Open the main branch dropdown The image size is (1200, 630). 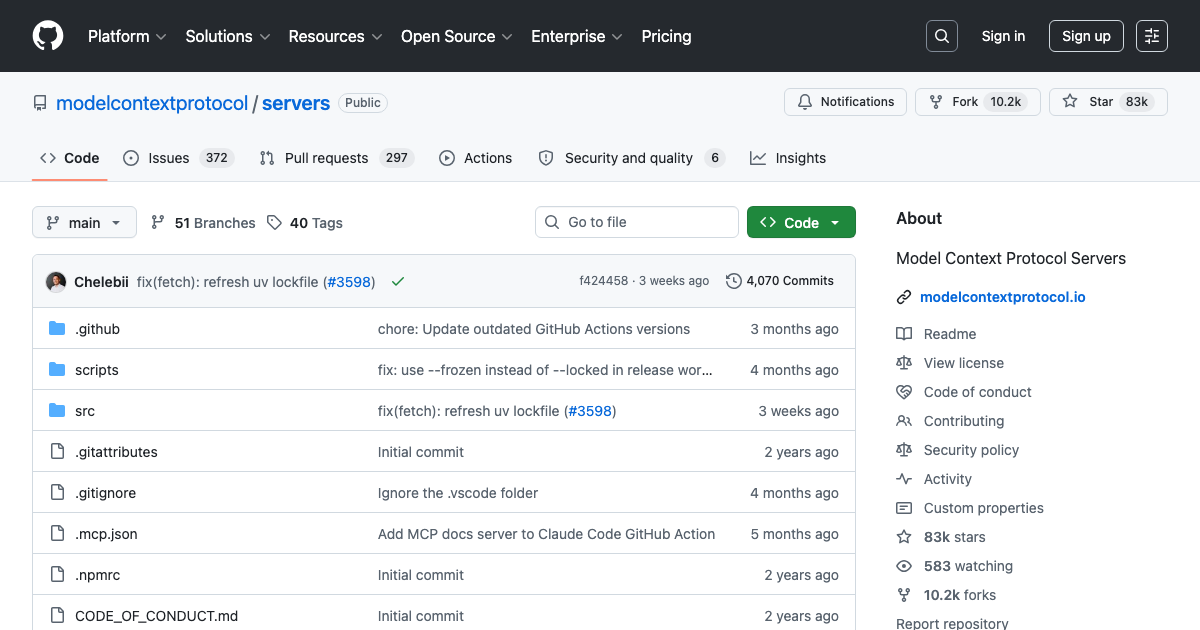(x=84, y=222)
